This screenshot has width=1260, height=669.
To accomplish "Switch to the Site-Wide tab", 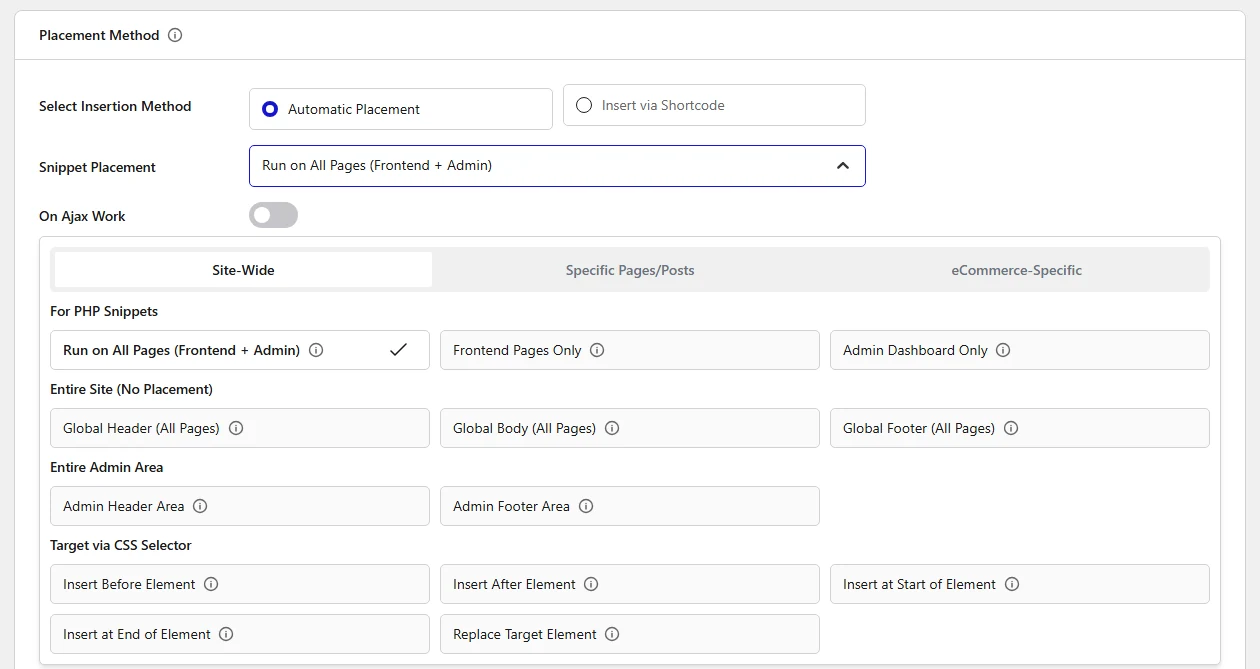I will click(x=243, y=270).
